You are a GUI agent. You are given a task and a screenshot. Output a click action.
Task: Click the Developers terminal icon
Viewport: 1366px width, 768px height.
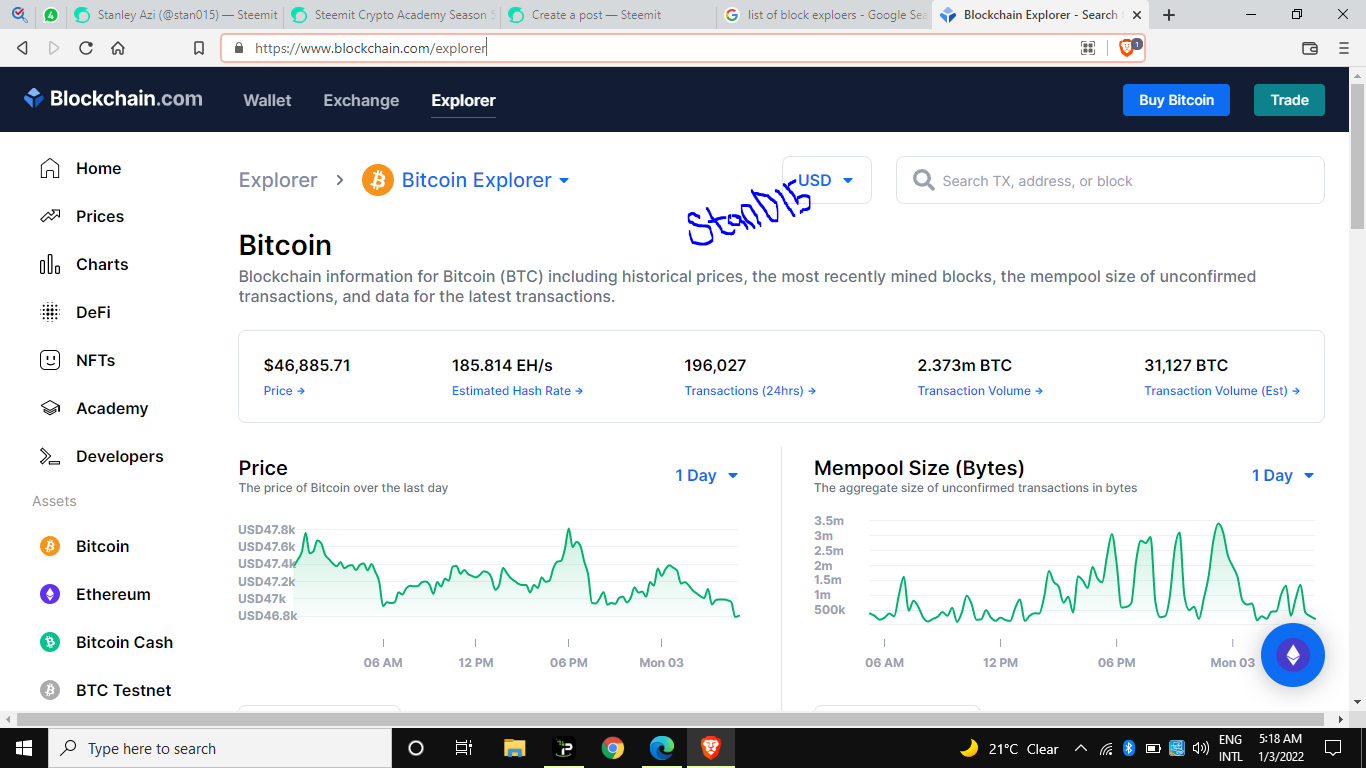pos(50,456)
